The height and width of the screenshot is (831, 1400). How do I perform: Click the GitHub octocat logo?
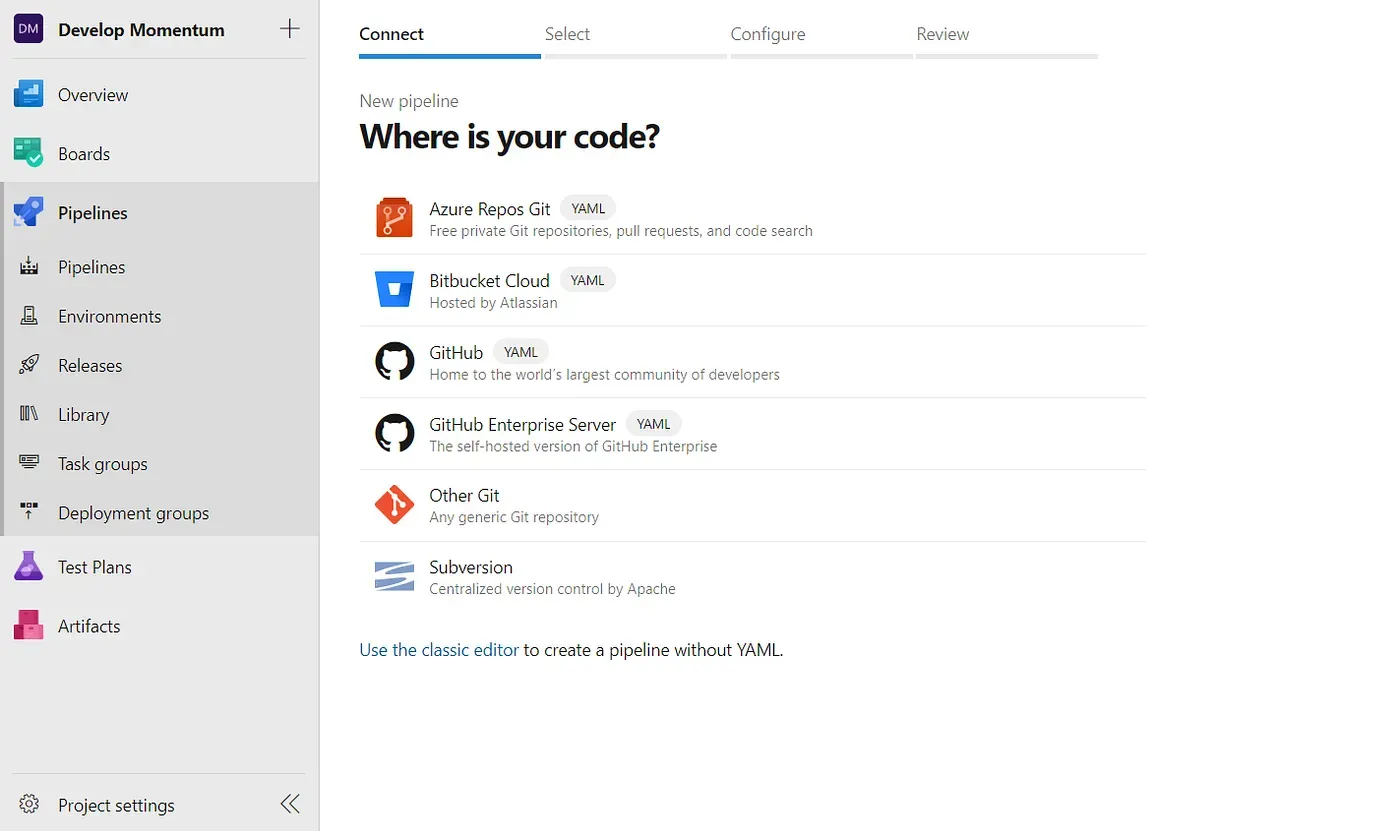(394, 362)
